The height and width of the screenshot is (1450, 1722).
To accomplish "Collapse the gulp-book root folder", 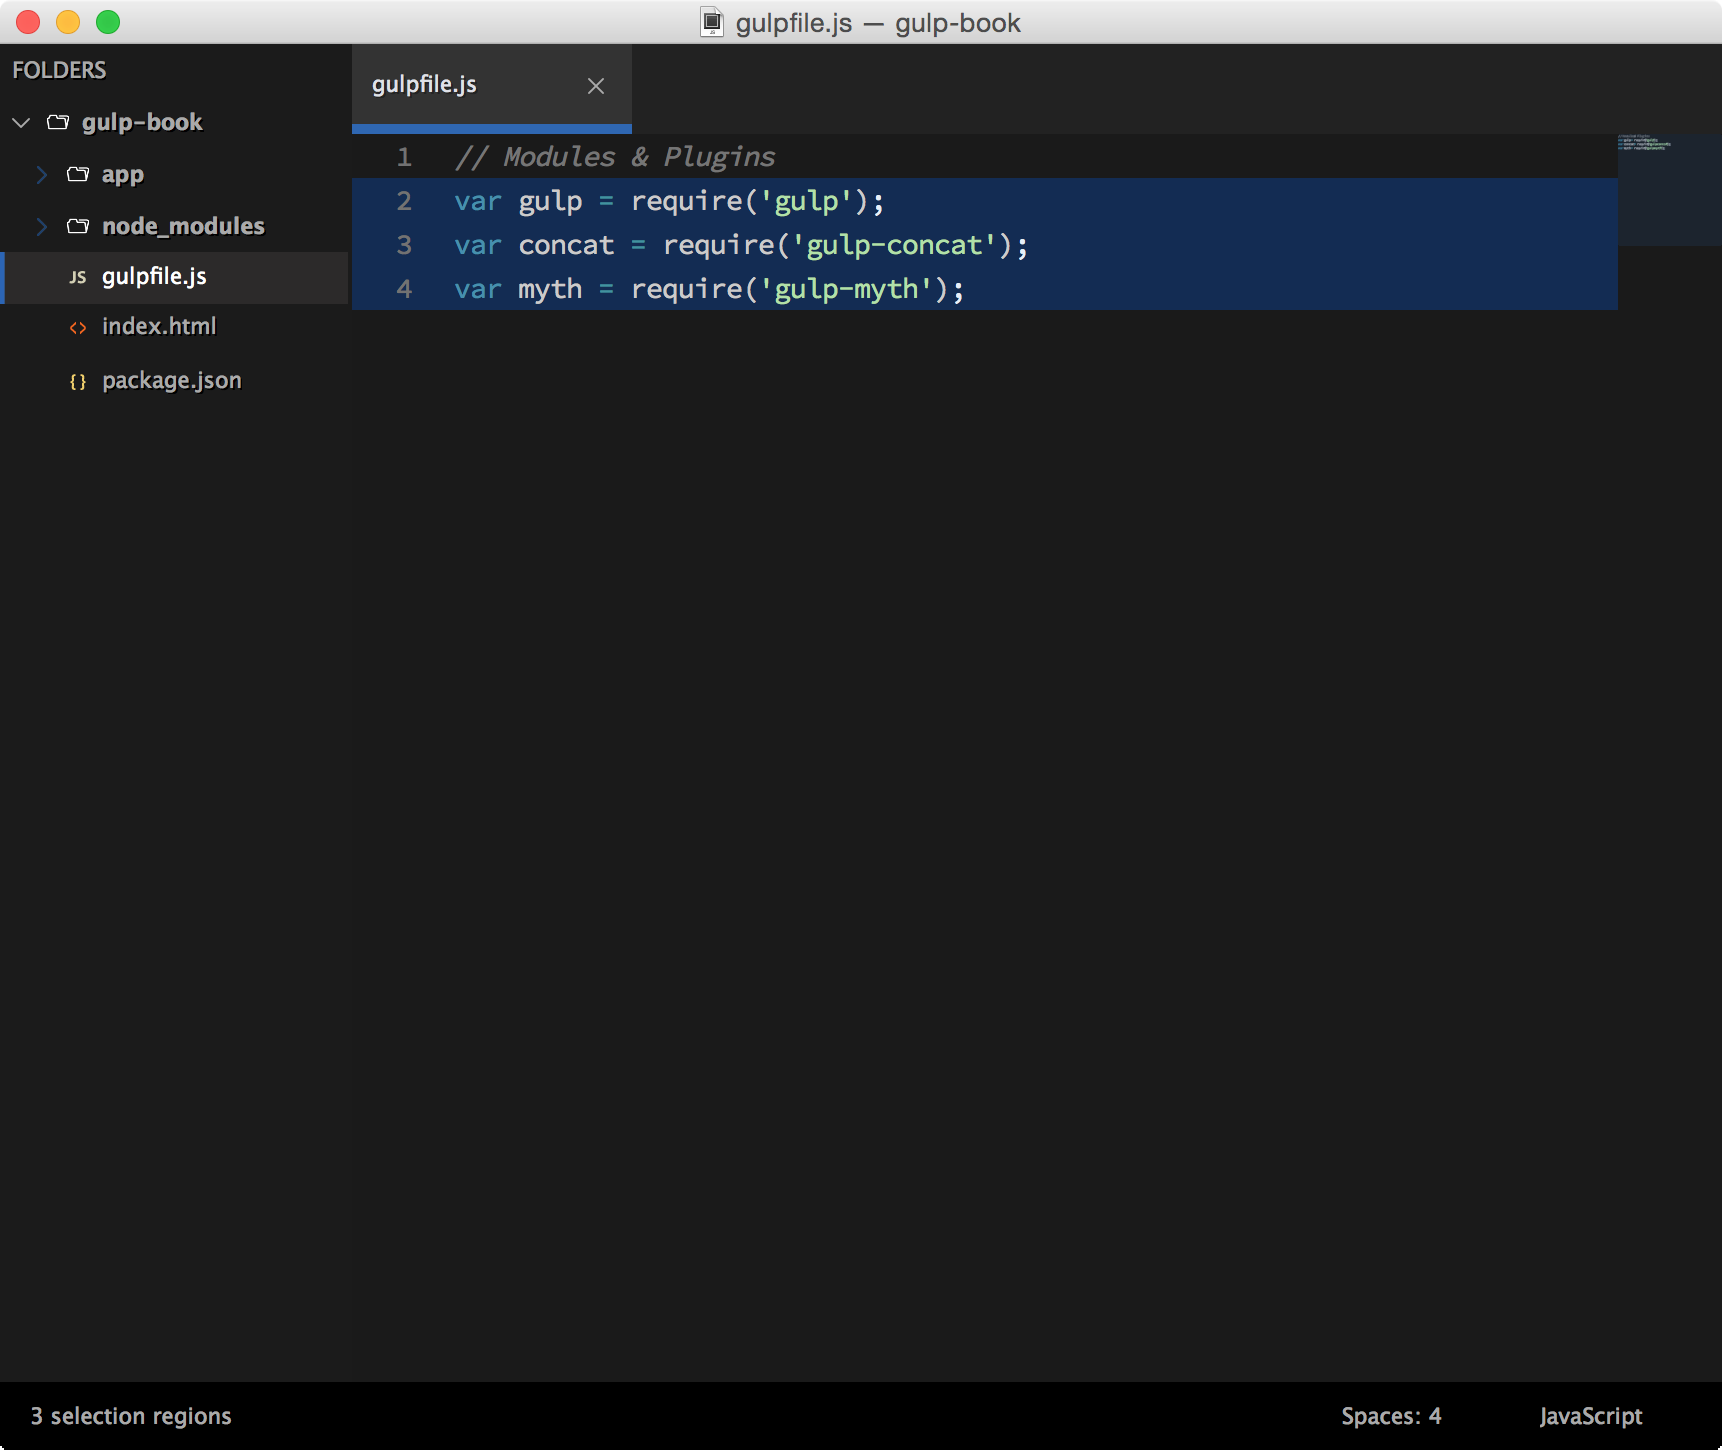I will (21, 122).
